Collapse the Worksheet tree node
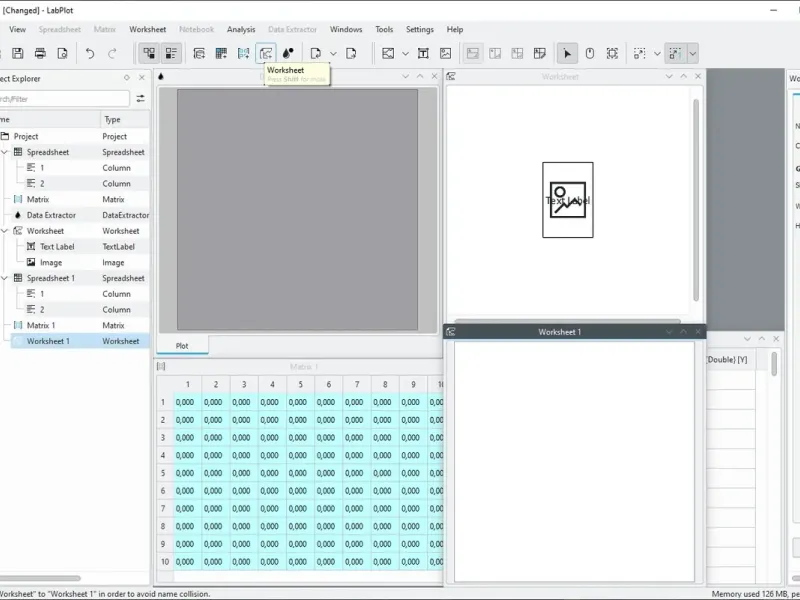Screen dimensions: 800x600 (x=5, y=231)
